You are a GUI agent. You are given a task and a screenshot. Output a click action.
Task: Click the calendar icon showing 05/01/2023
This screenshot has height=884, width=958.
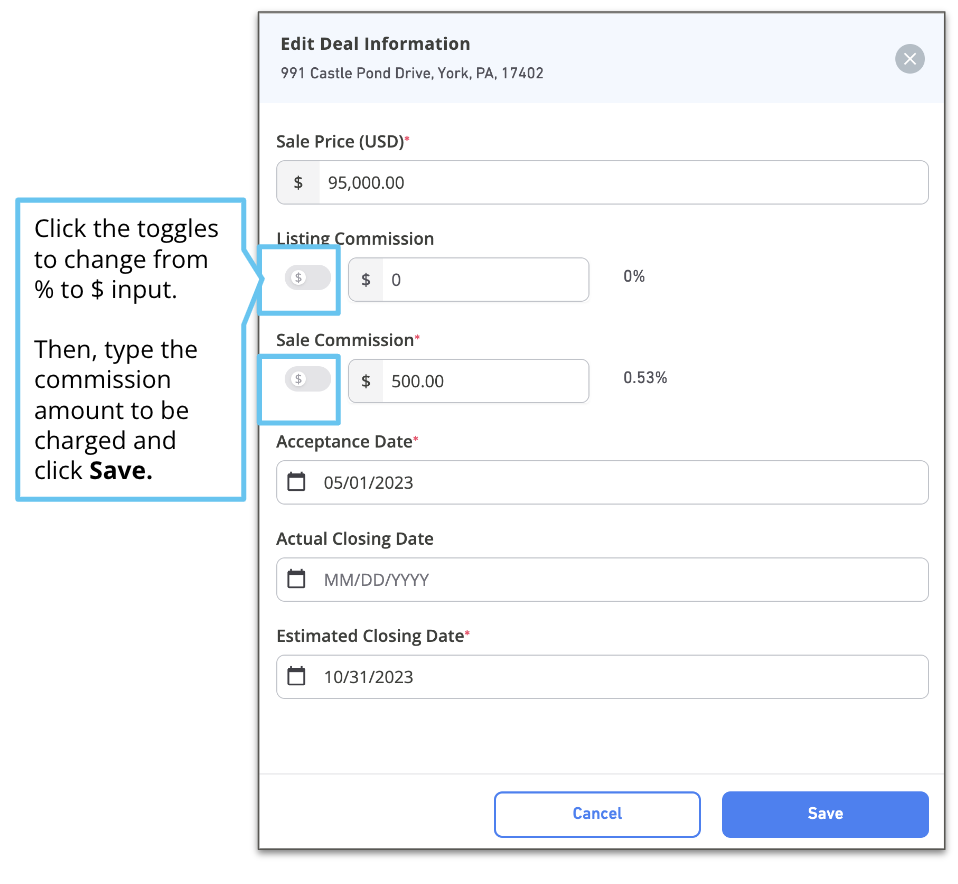tap(296, 482)
